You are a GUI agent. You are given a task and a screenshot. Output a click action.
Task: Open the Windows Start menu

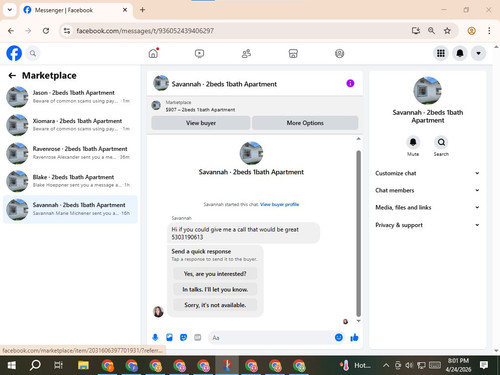(x=12, y=365)
